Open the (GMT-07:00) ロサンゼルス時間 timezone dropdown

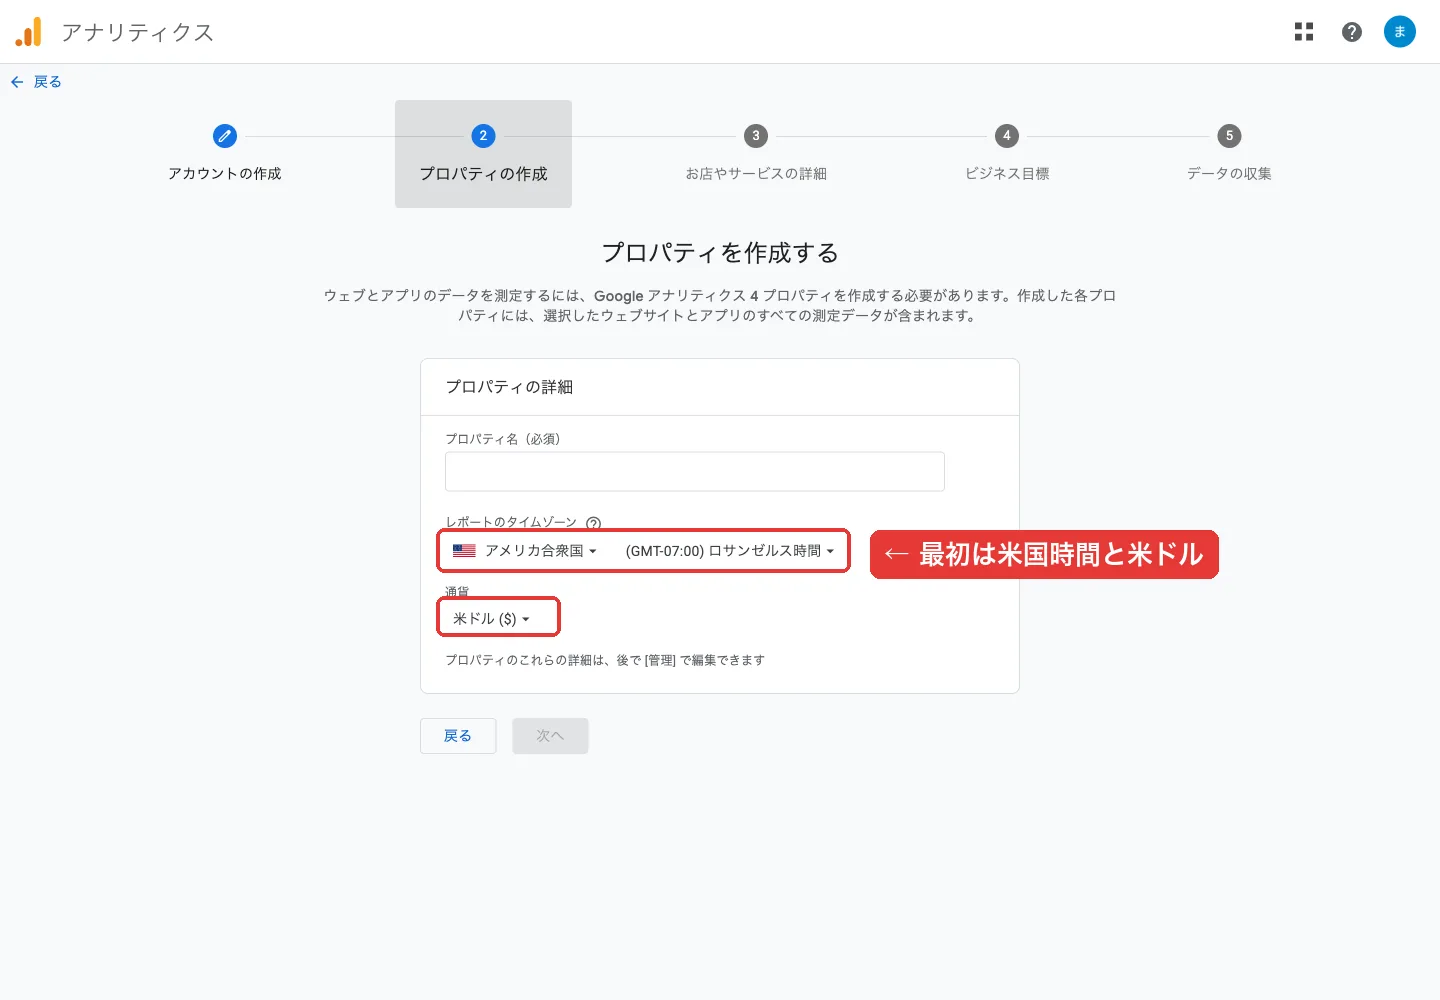pos(729,551)
